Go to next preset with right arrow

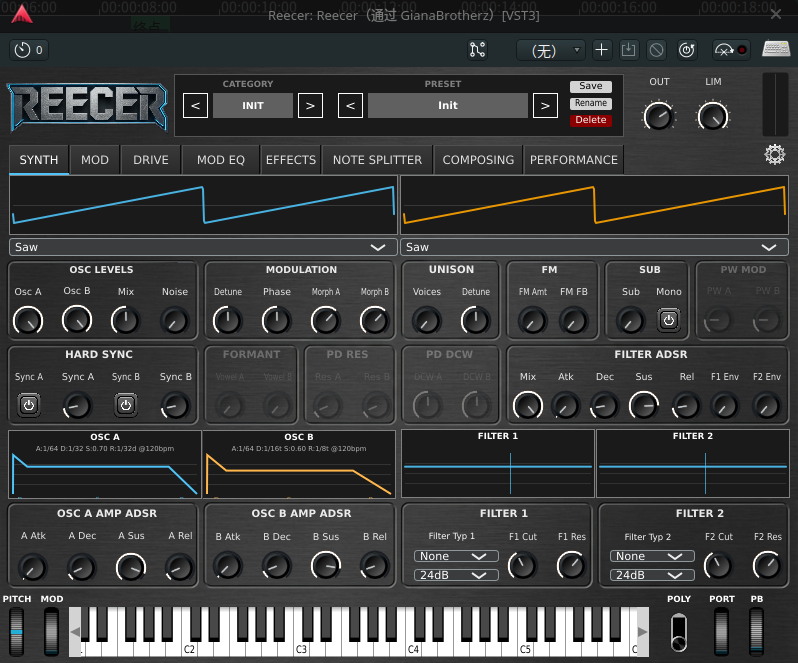click(x=546, y=105)
